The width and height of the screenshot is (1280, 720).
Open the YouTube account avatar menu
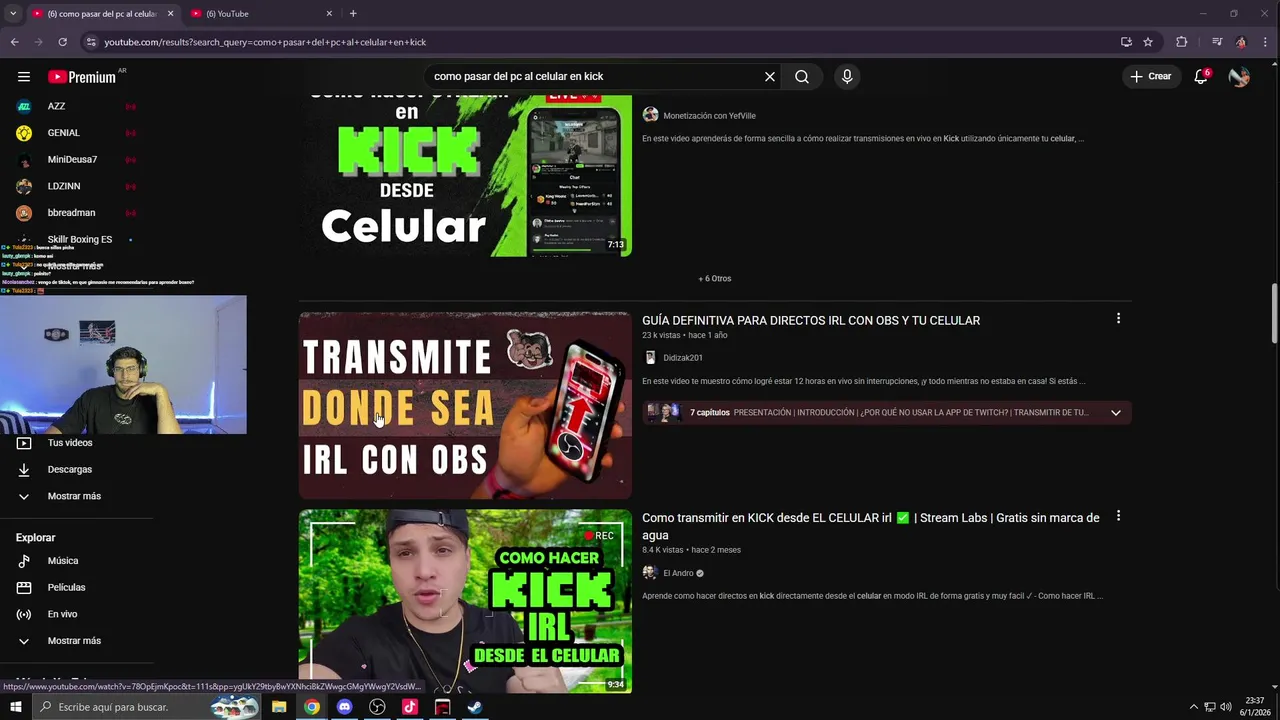[x=1239, y=76]
